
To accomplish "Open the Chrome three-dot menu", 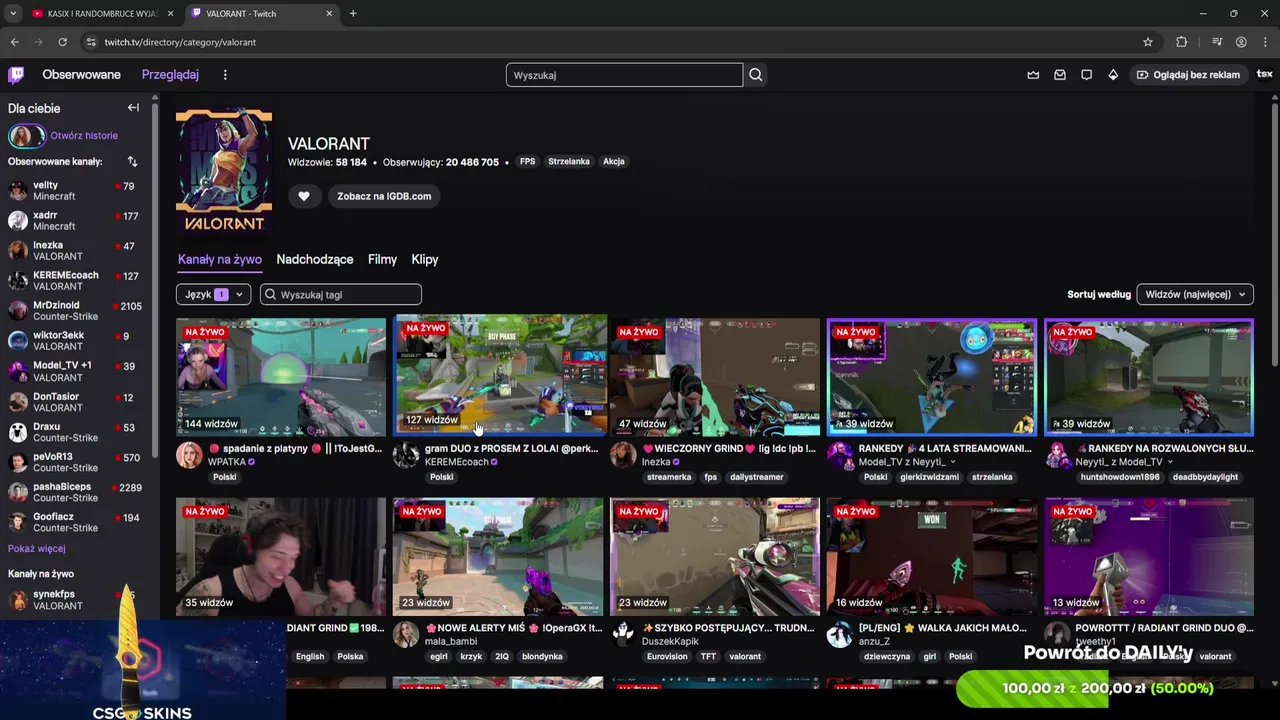I will [x=1265, y=42].
